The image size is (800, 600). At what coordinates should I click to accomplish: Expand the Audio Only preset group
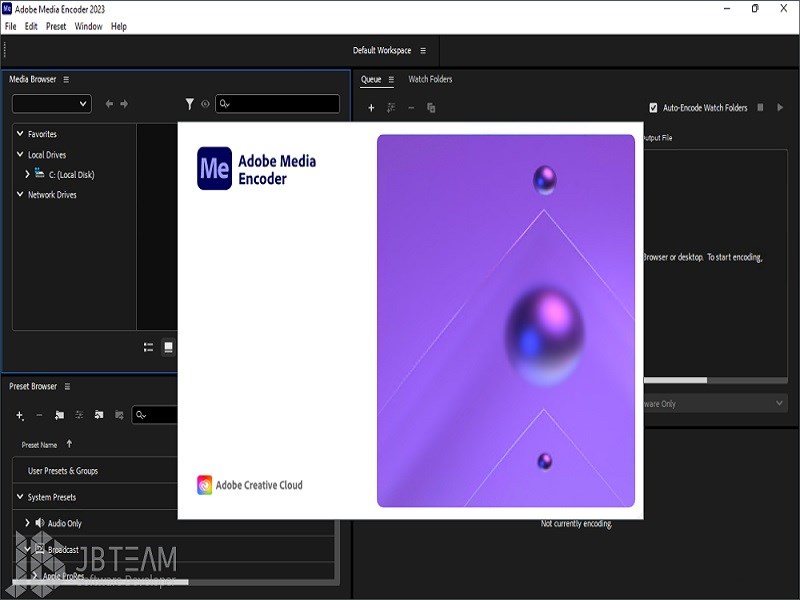(27, 522)
